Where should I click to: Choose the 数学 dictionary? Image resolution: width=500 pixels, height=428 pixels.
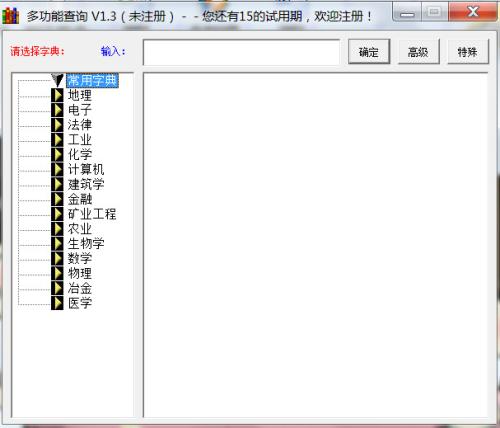80,258
